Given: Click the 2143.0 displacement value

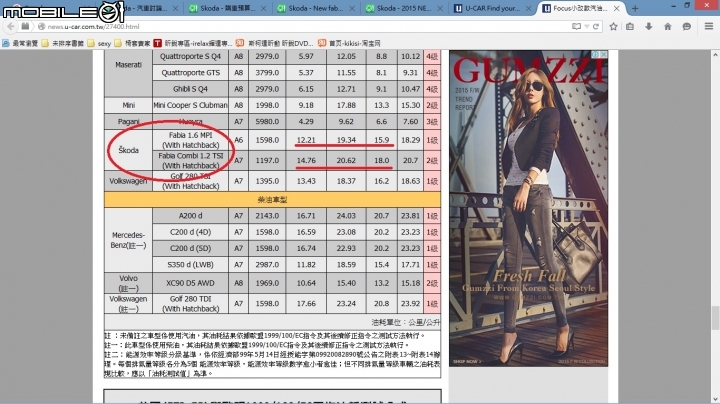Looking at the screenshot, I should pos(267,215).
